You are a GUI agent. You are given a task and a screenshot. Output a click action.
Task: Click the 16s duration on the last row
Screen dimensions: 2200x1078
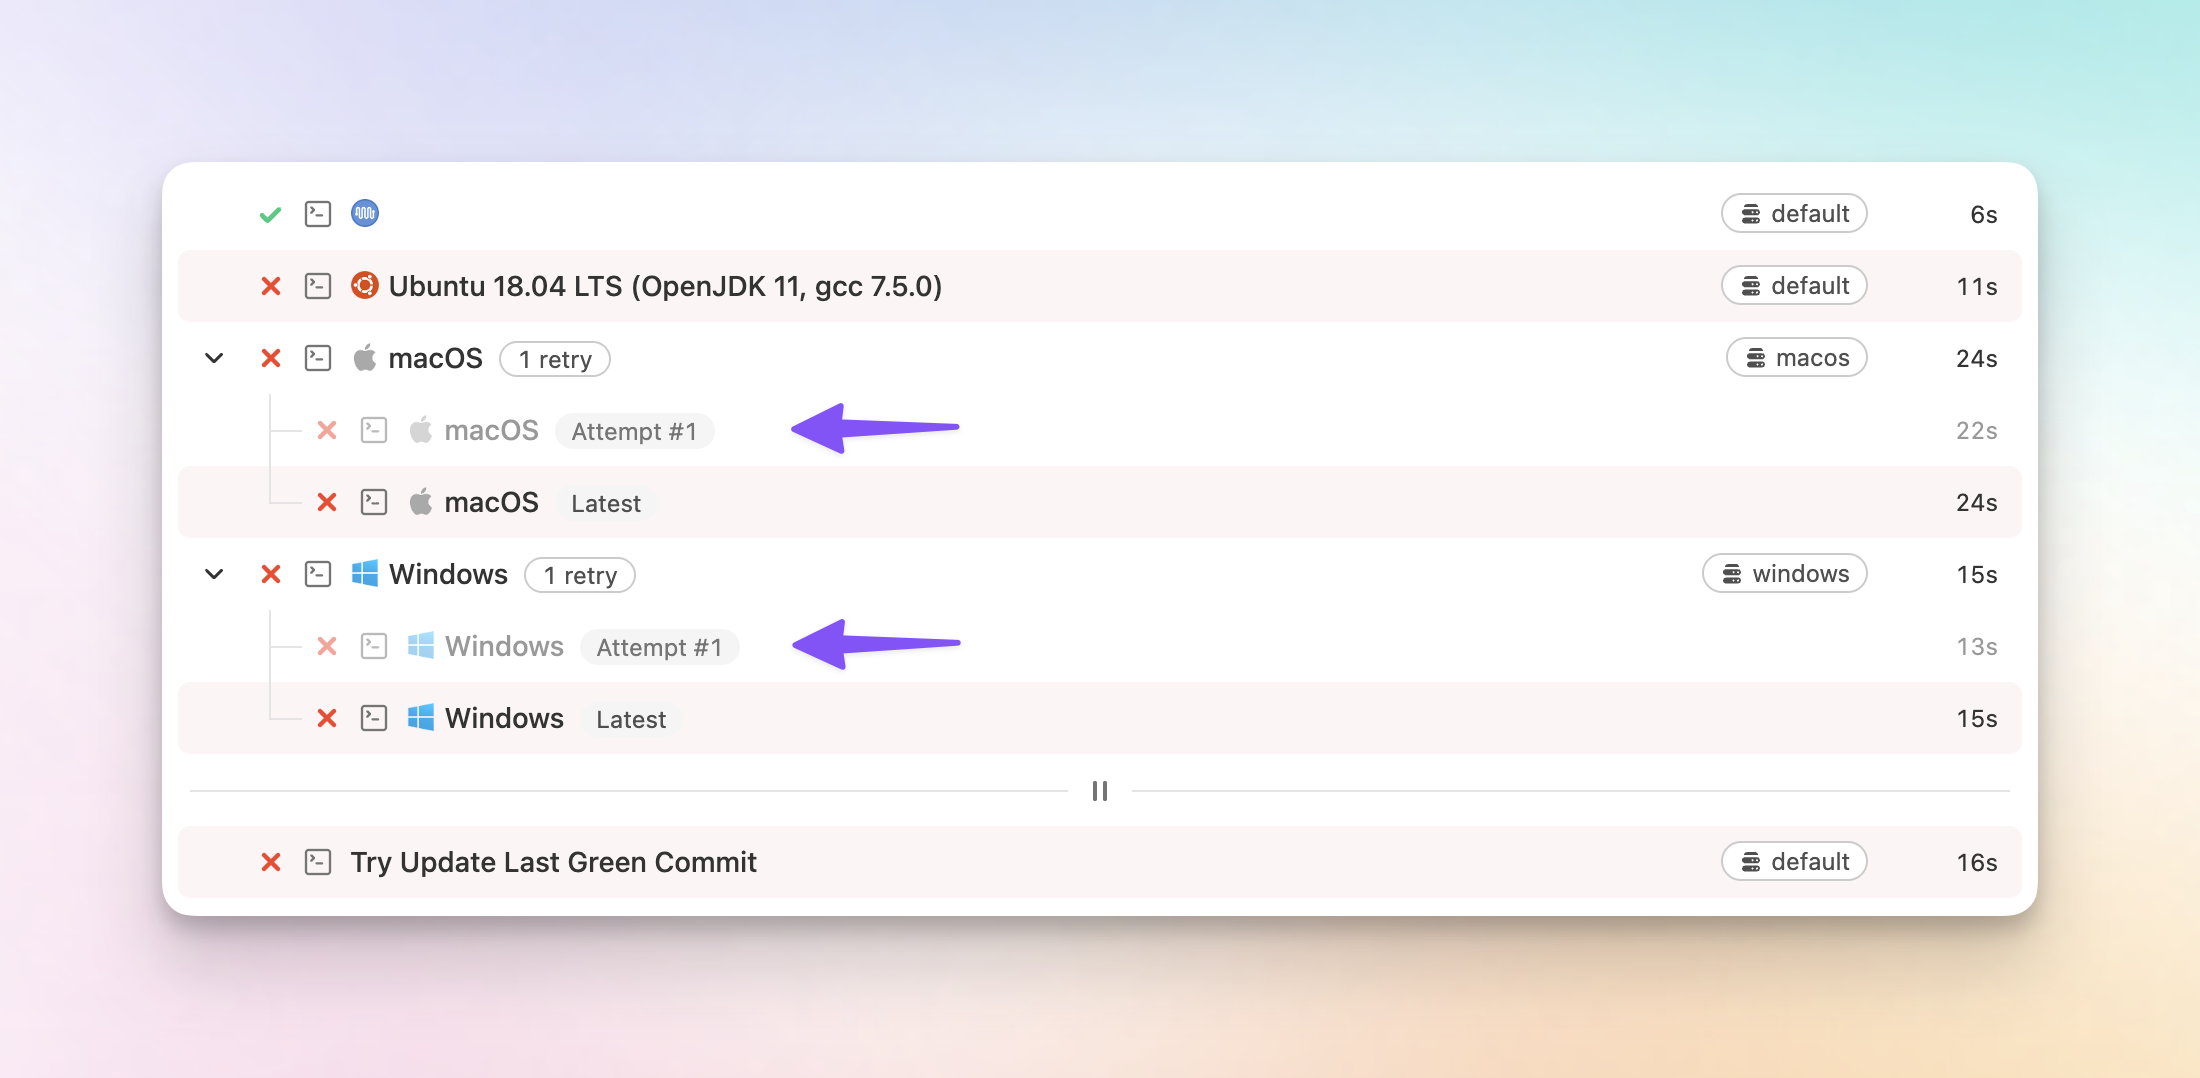pyautogui.click(x=1977, y=863)
